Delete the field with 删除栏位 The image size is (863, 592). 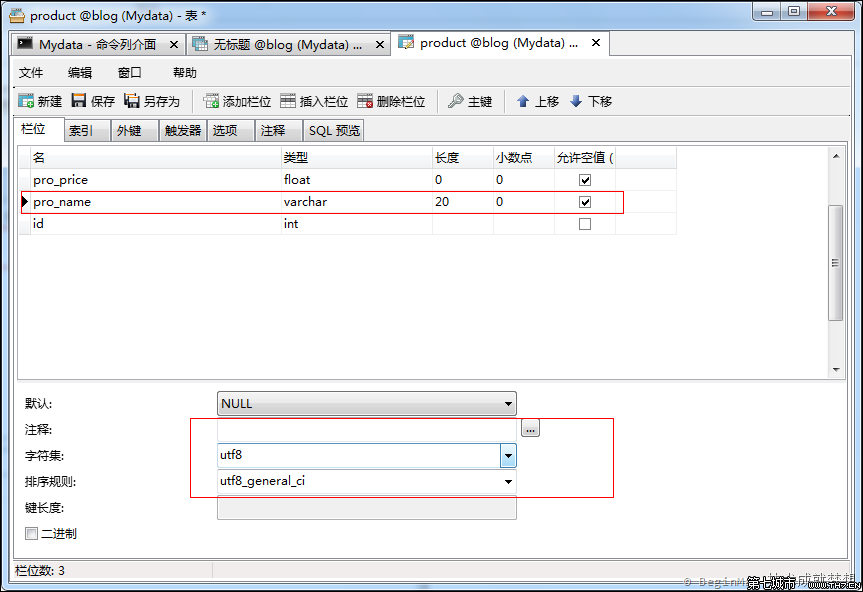tap(391, 101)
